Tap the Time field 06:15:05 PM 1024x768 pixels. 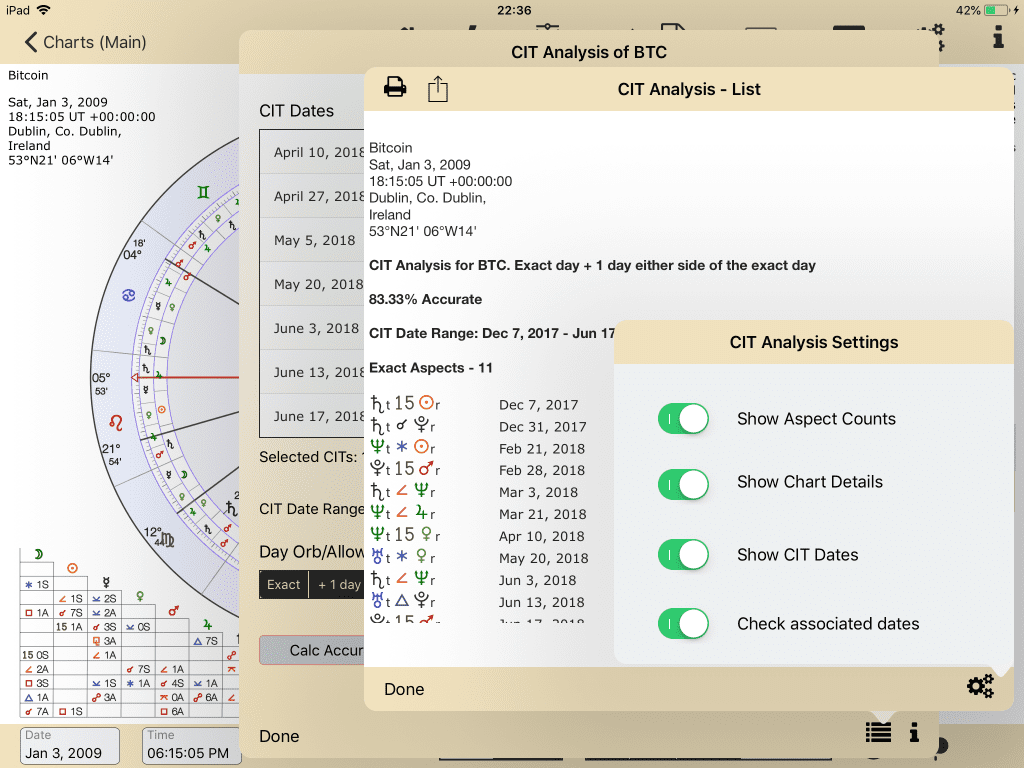click(x=191, y=746)
